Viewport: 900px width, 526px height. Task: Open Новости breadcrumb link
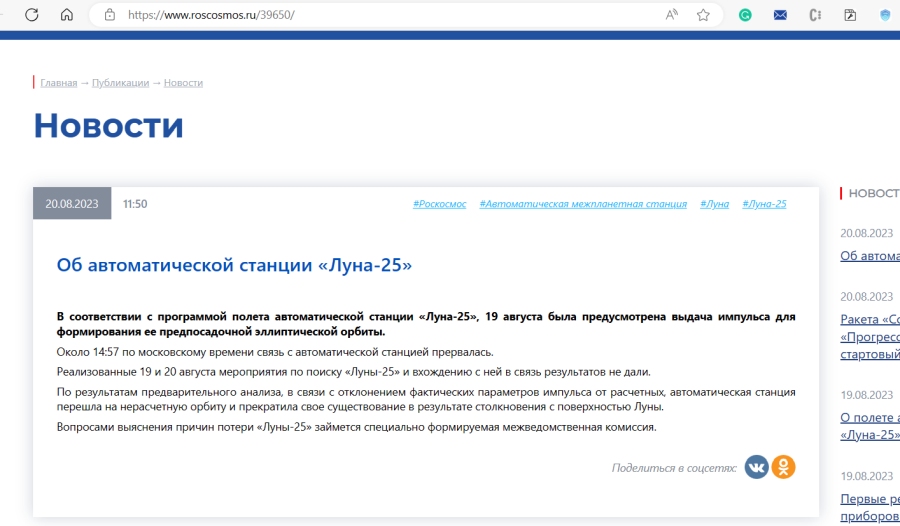pos(183,83)
